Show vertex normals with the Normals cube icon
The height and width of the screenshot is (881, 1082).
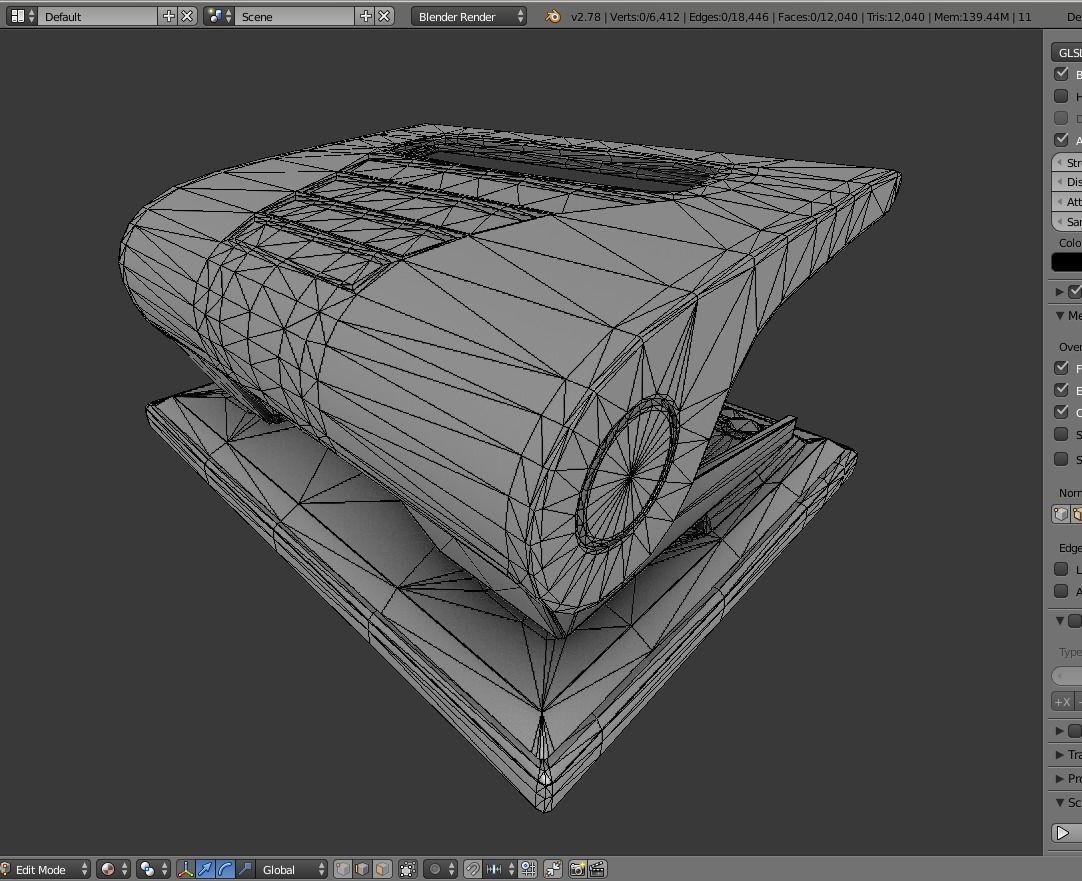coord(1061,514)
